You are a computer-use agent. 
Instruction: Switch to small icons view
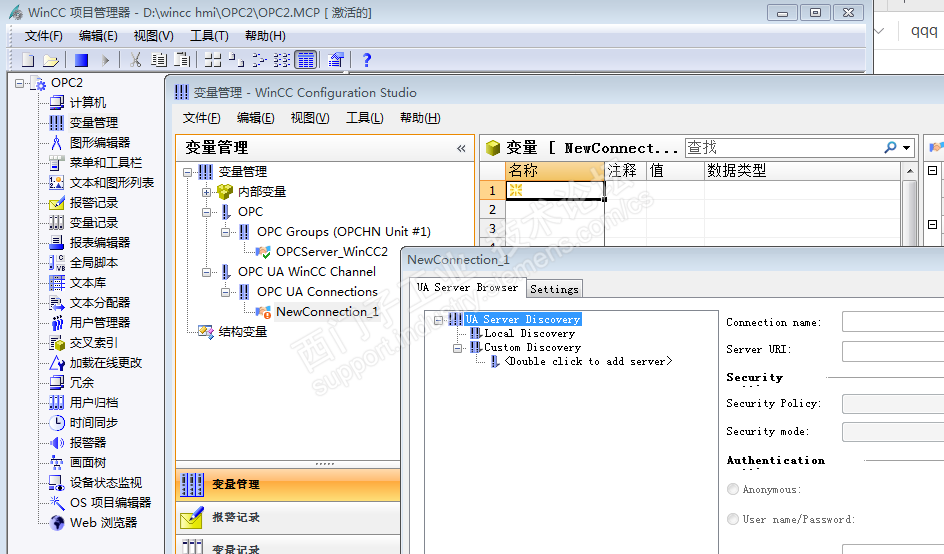237,60
